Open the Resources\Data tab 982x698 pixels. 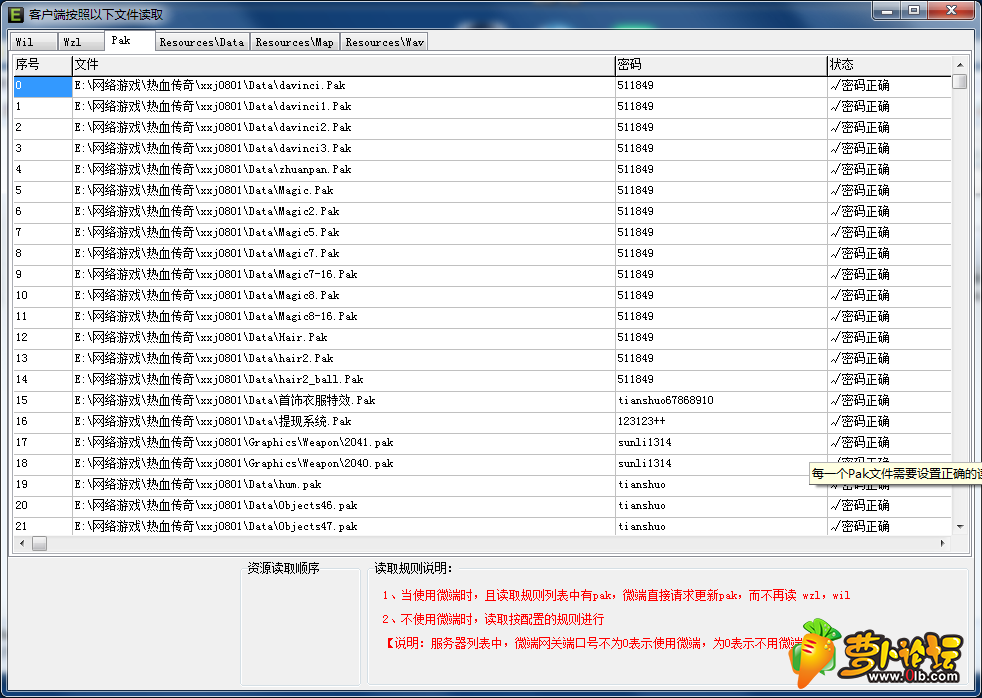[x=202, y=42]
